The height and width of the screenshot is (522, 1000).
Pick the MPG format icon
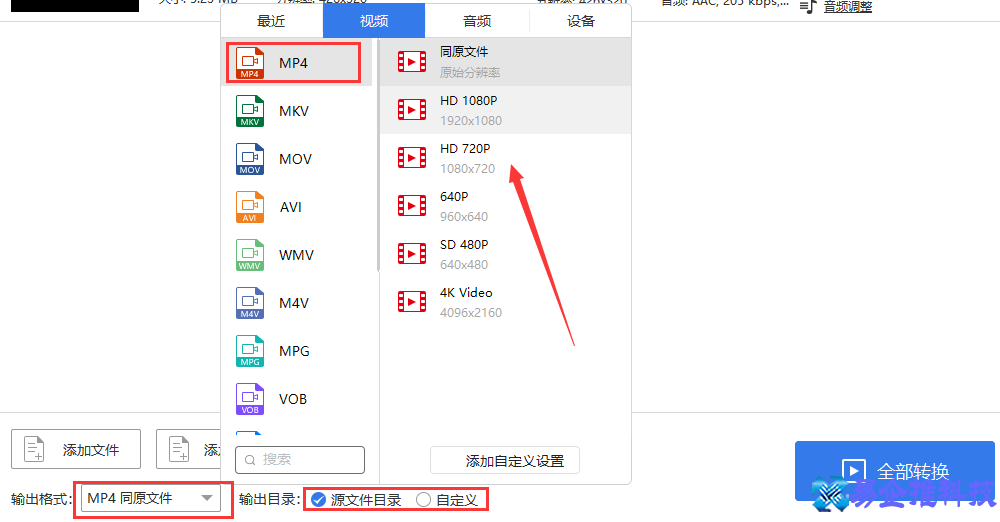click(x=250, y=351)
